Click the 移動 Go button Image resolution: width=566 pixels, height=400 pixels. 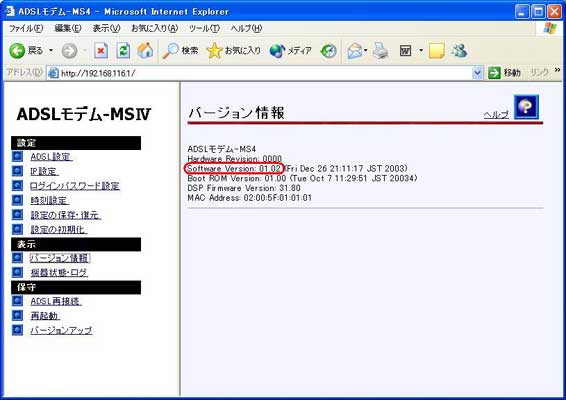[504, 73]
